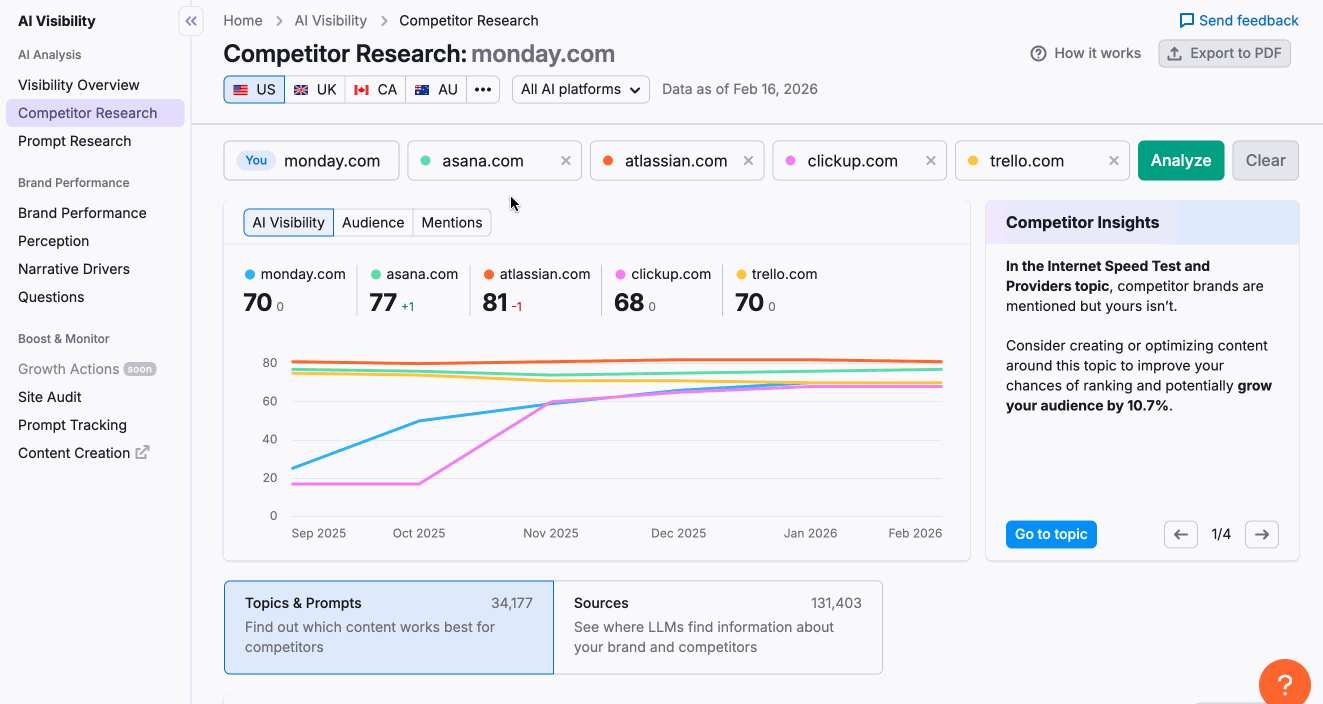The image size is (1323, 704).
Task: Click the left arrow in Competitor Insights pagination
Action: coord(1180,534)
